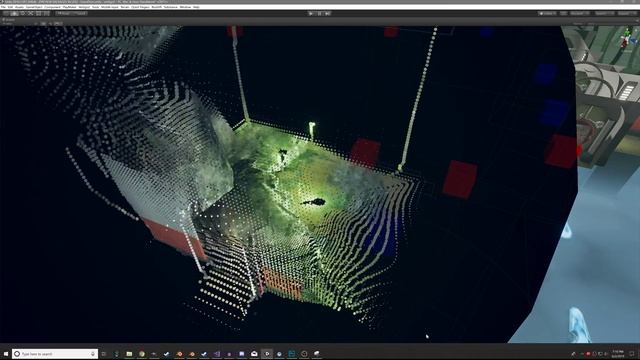The width and height of the screenshot is (640, 360).
Task: Open Task View on taskbar
Action: (104, 354)
